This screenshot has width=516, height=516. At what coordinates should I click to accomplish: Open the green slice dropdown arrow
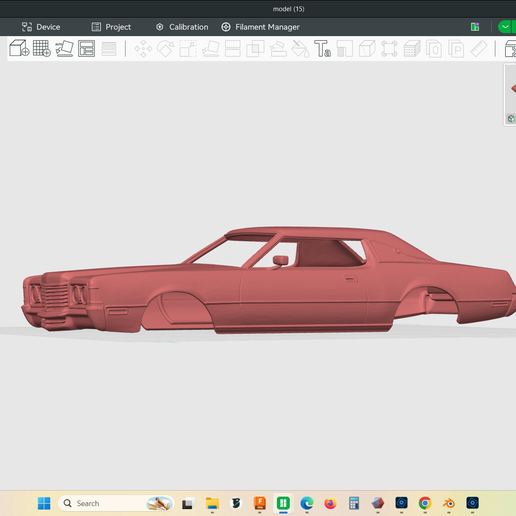pyautogui.click(x=505, y=27)
